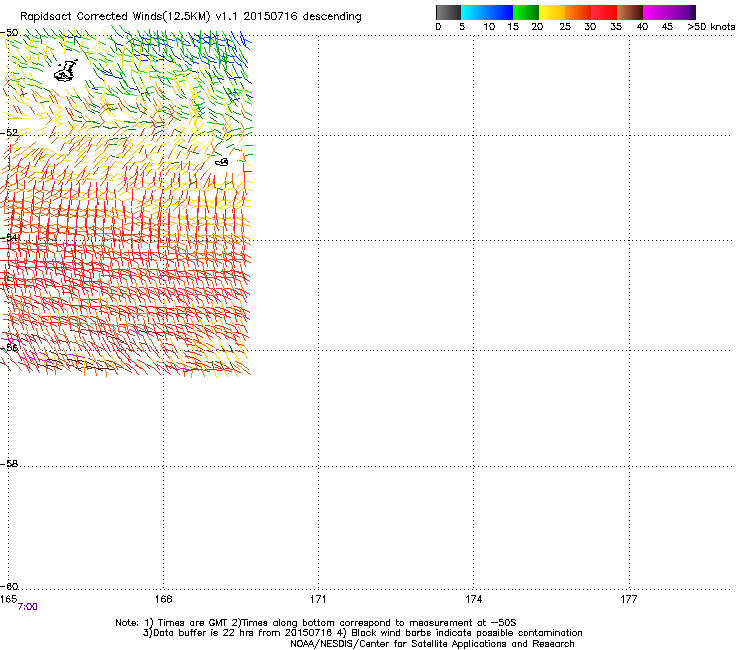Select the brown 35-40 knot legend segment
This screenshot has width=740, height=650.
click(x=630, y=12)
